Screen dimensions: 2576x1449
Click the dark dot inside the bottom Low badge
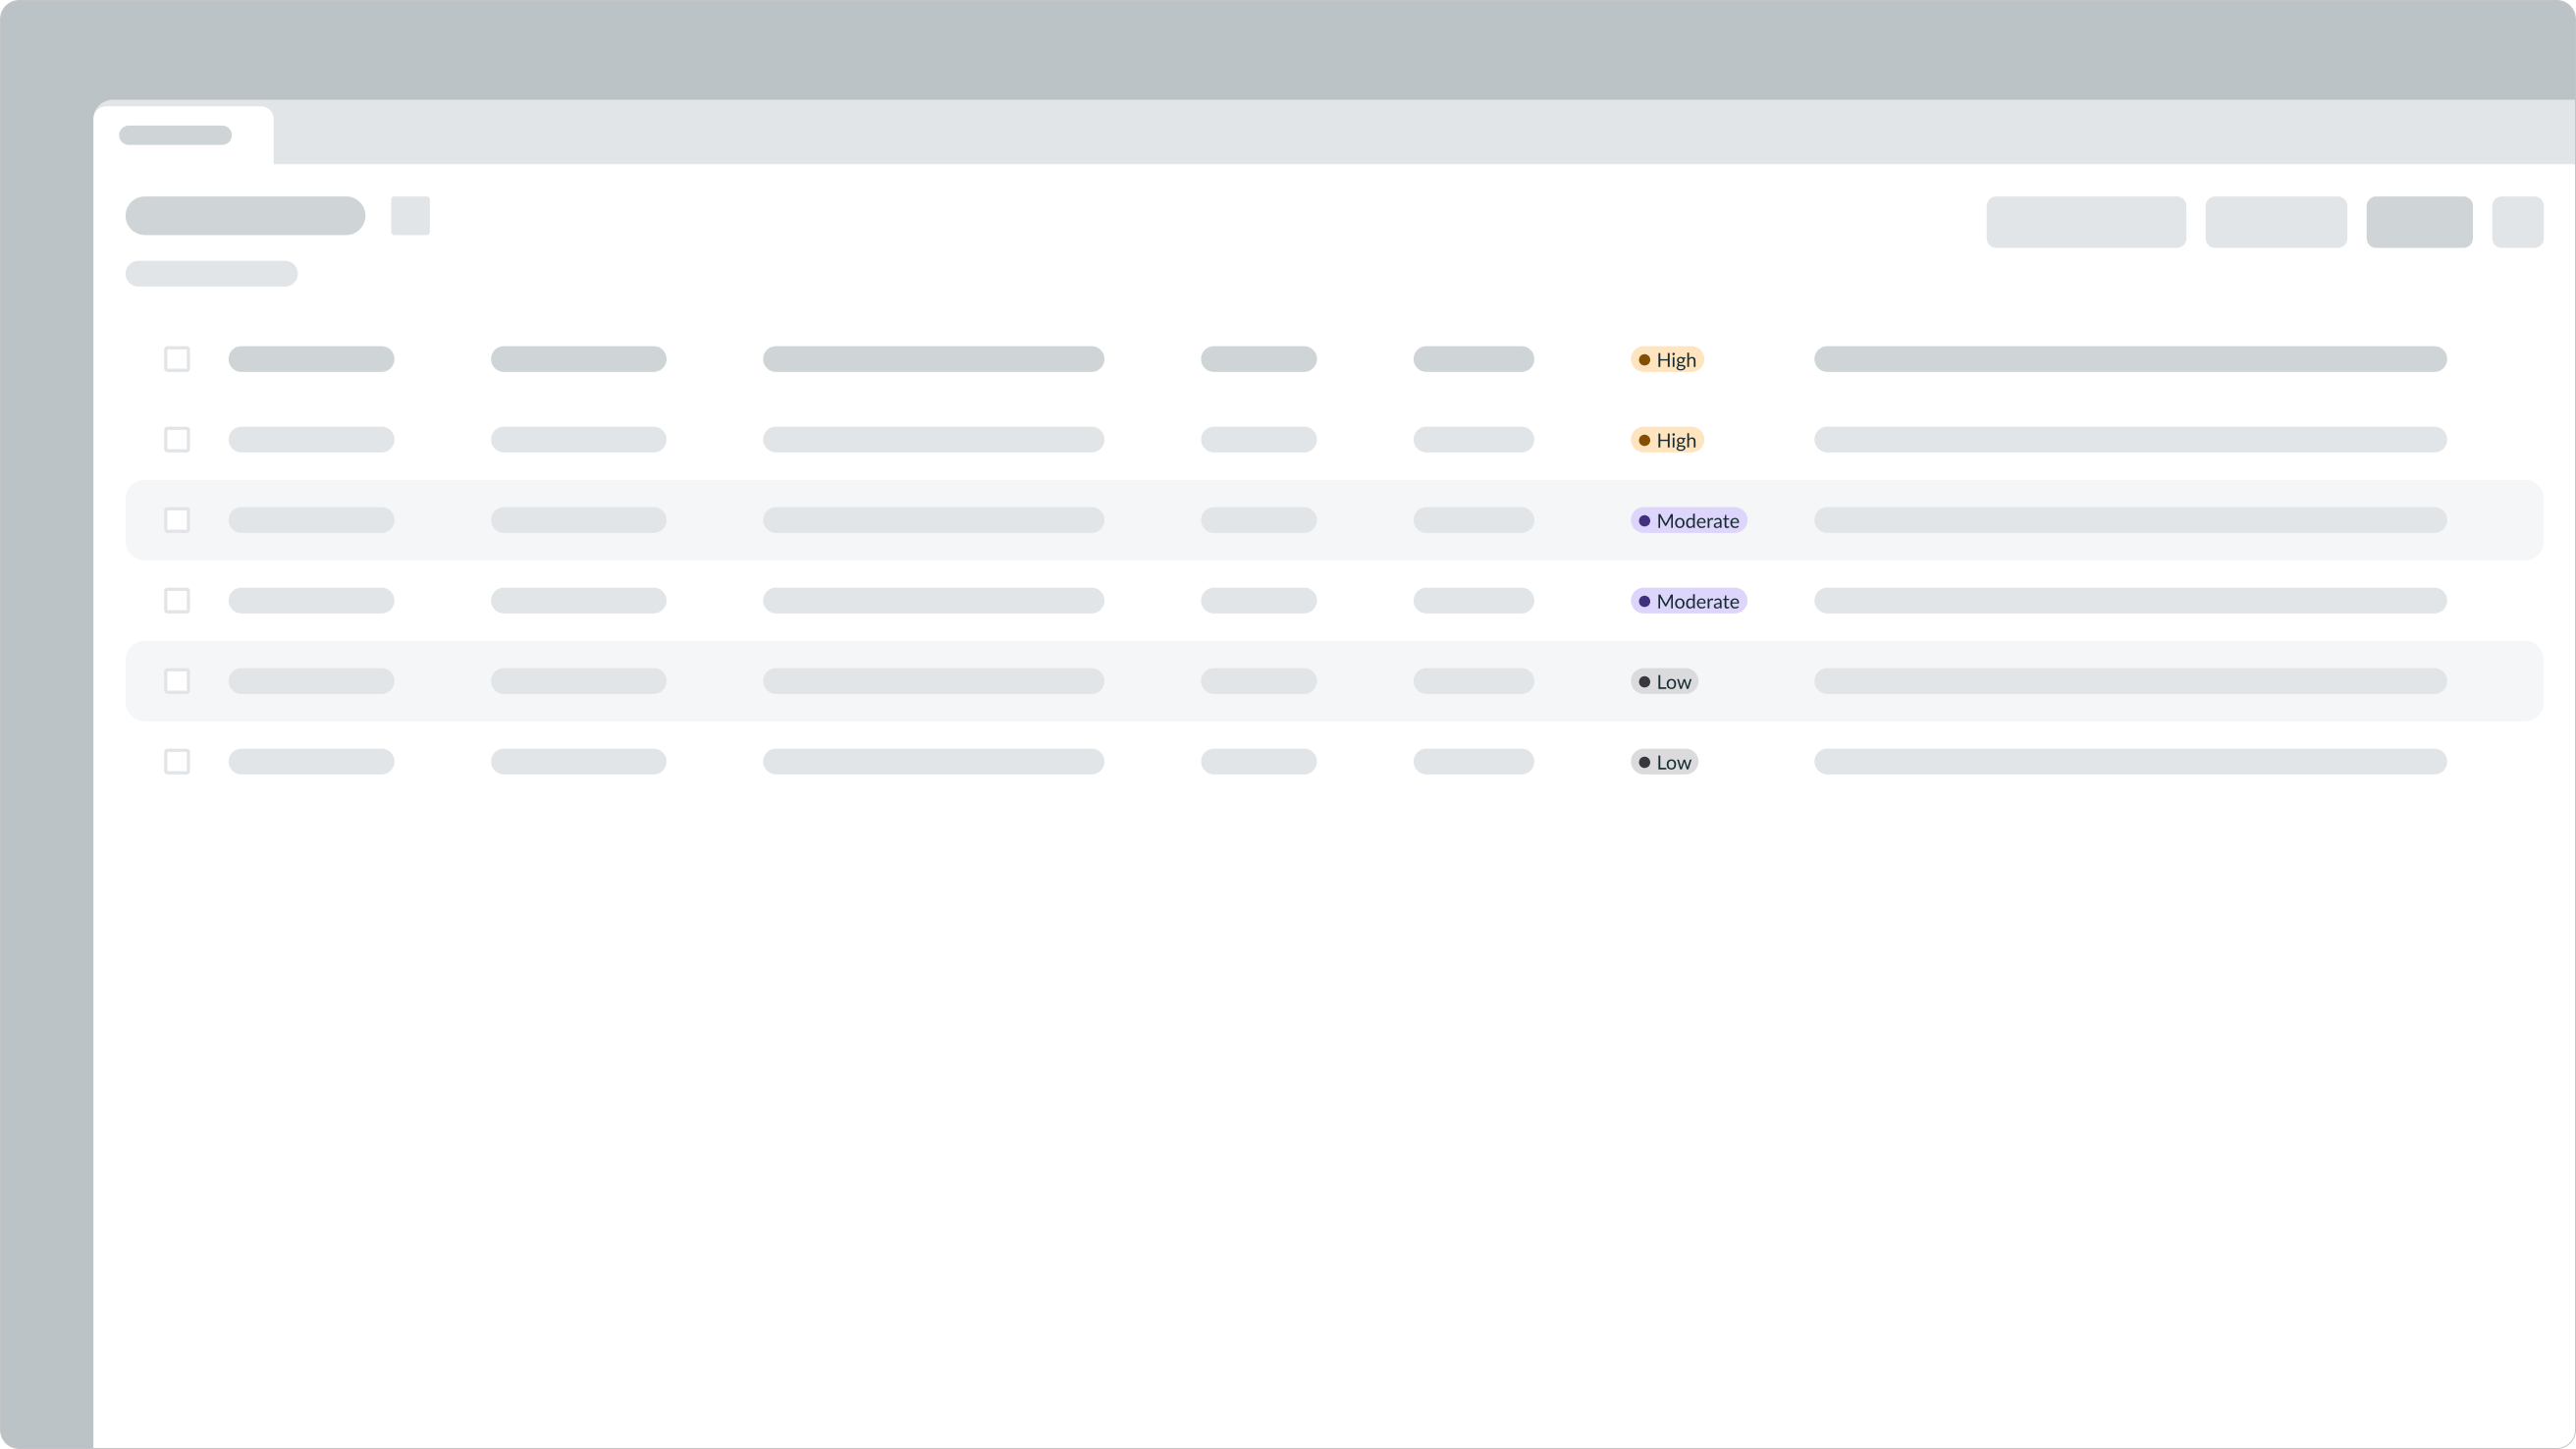click(x=1643, y=761)
